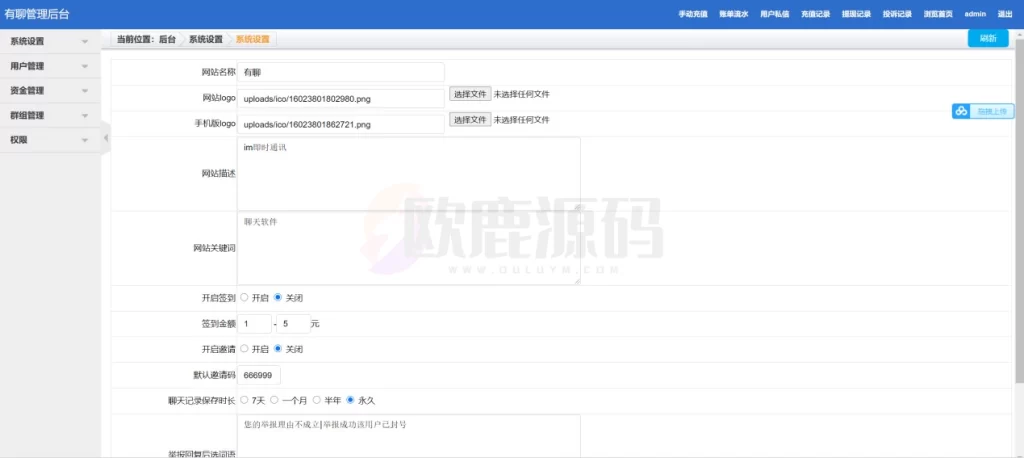
Task: Open 浏览首页 in the top navigation
Action: coord(938,14)
